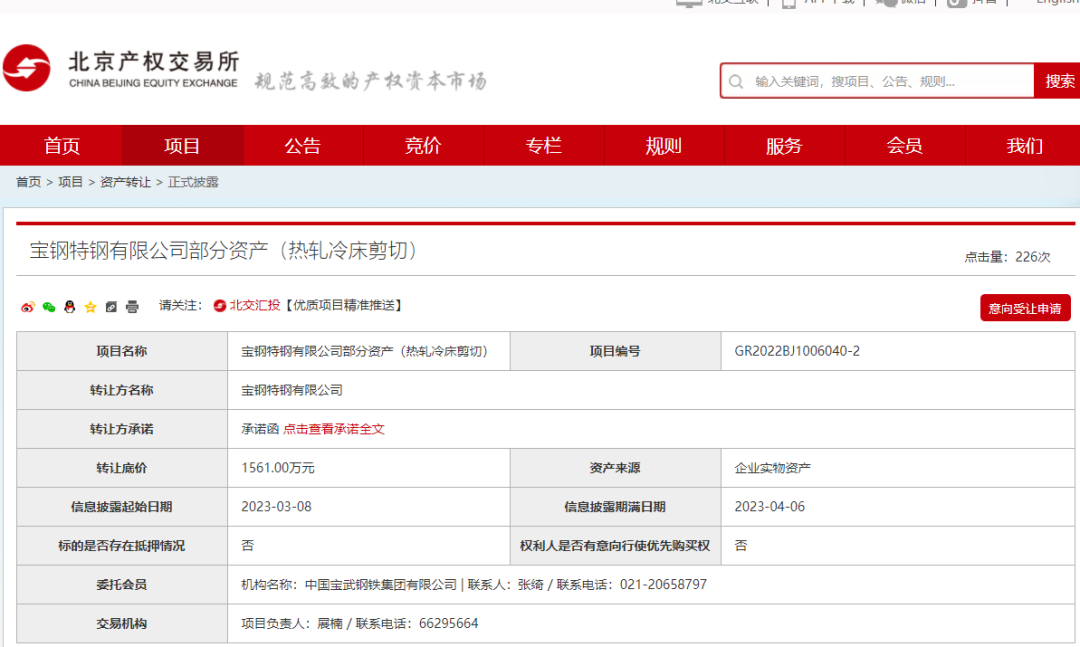This screenshot has height=647, width=1080.
Task: Click the yellow star Qzone share icon
Action: point(90,307)
